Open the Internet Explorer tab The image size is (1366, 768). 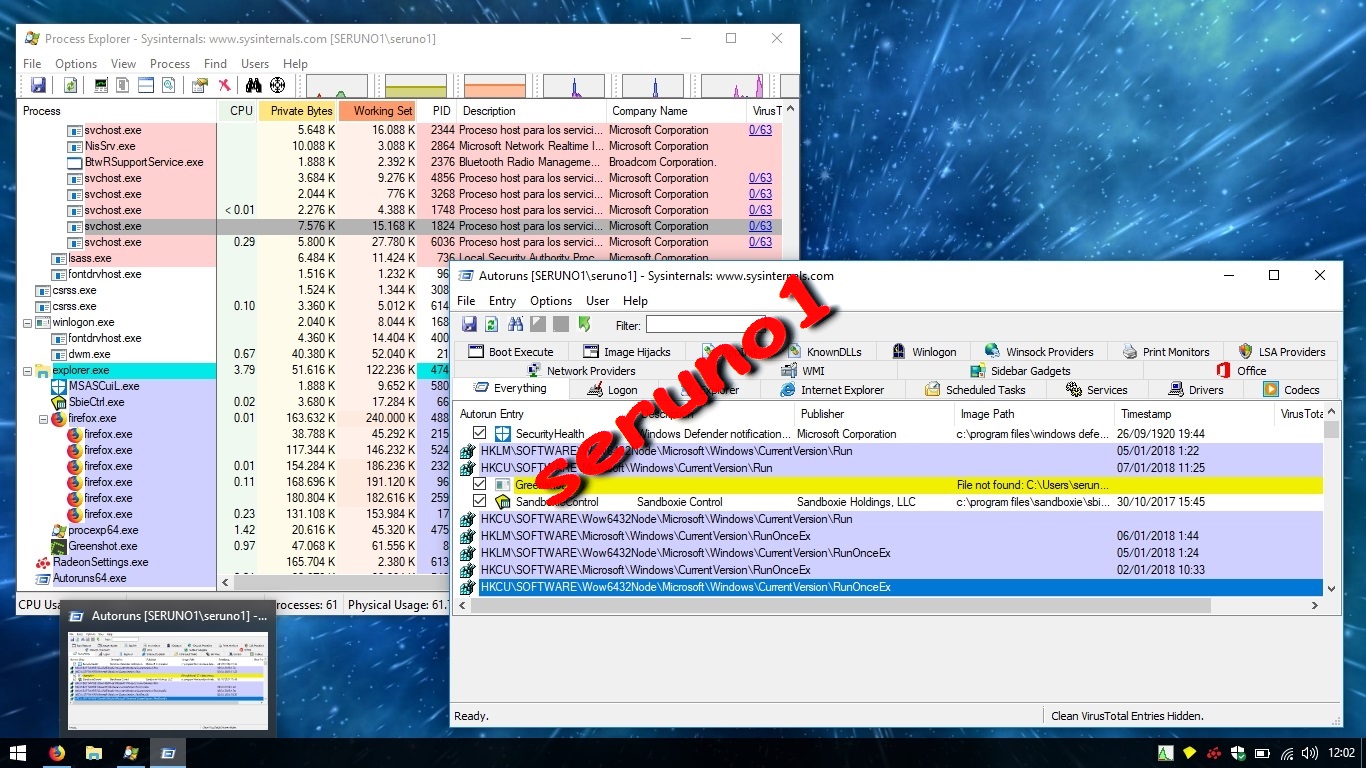click(833, 390)
